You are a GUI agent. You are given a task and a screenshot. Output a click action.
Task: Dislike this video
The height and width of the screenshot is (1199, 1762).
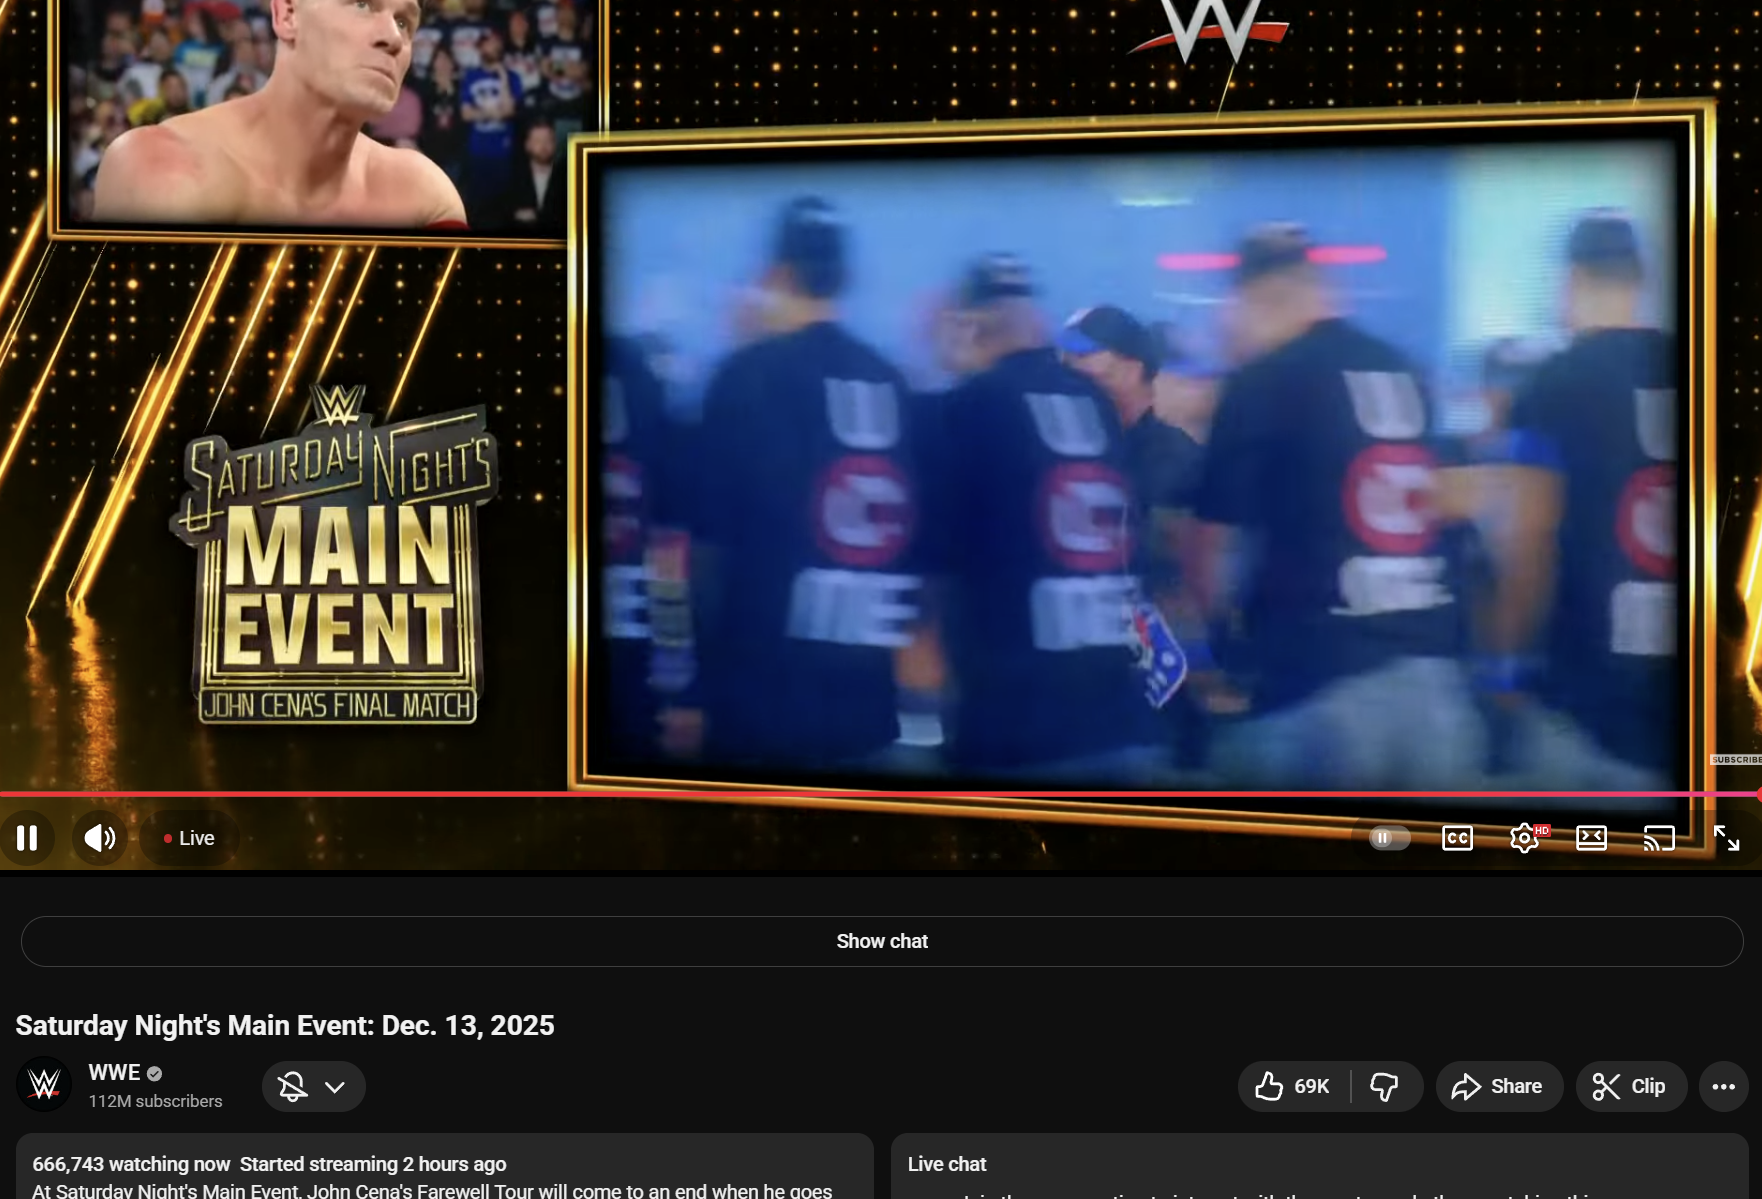pyautogui.click(x=1386, y=1086)
